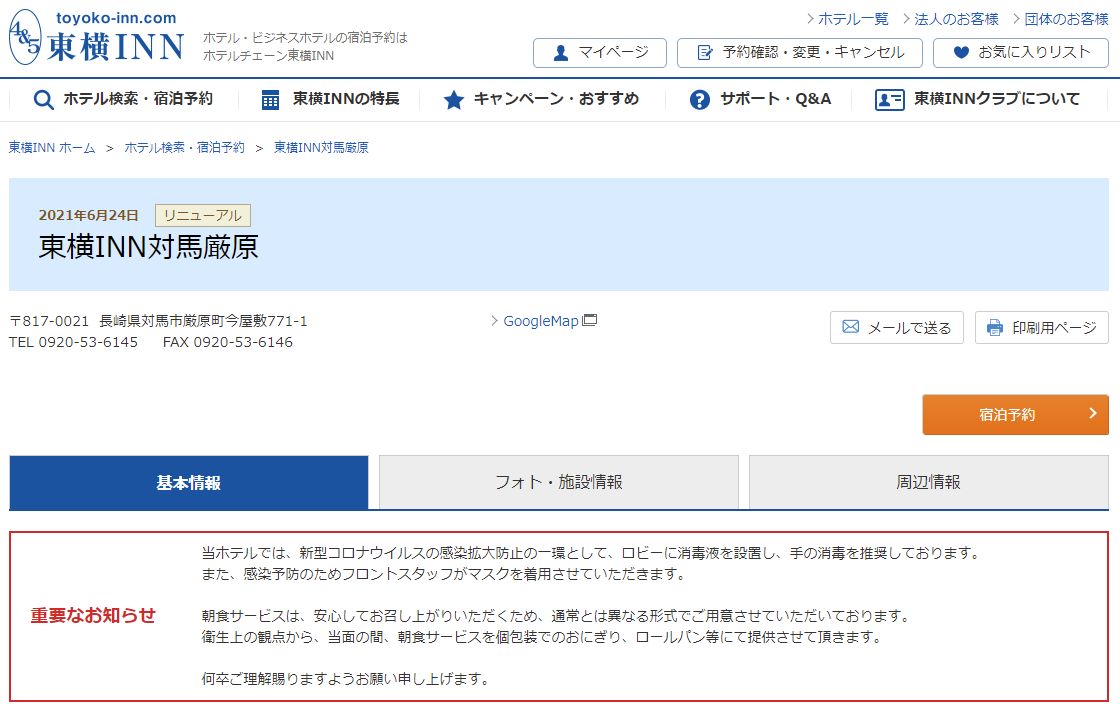Click the 東横INN logo
The height and width of the screenshot is (713, 1120).
click(96, 38)
